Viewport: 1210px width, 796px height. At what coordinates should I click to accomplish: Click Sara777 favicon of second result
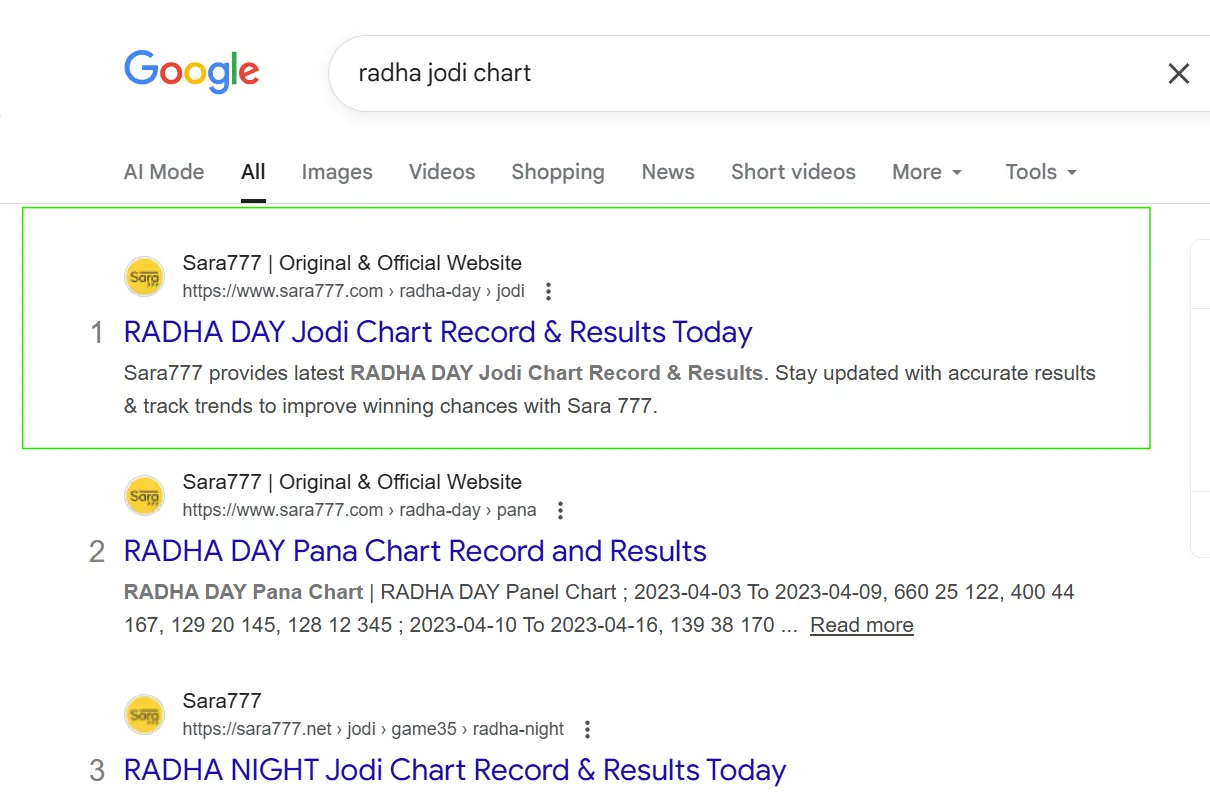[x=144, y=496]
